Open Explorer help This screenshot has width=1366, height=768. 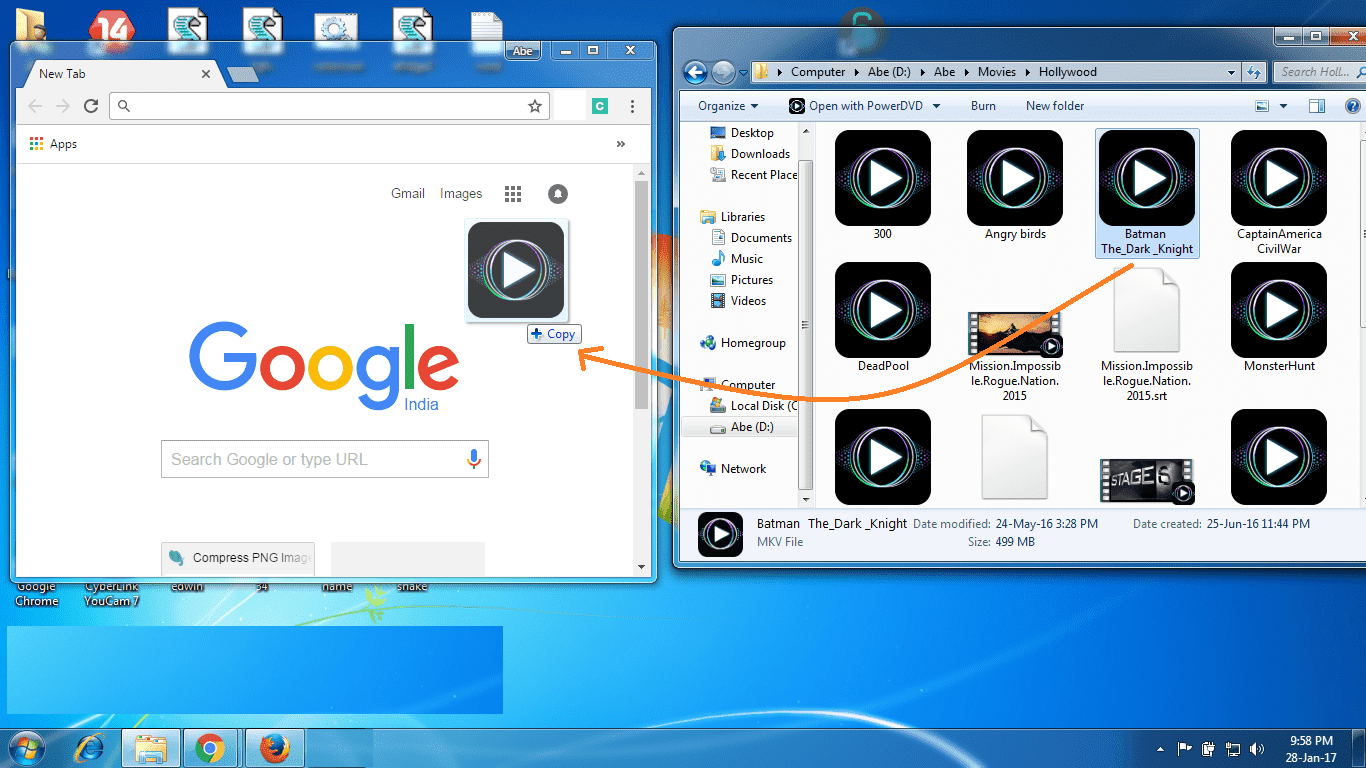pyautogui.click(x=1353, y=106)
